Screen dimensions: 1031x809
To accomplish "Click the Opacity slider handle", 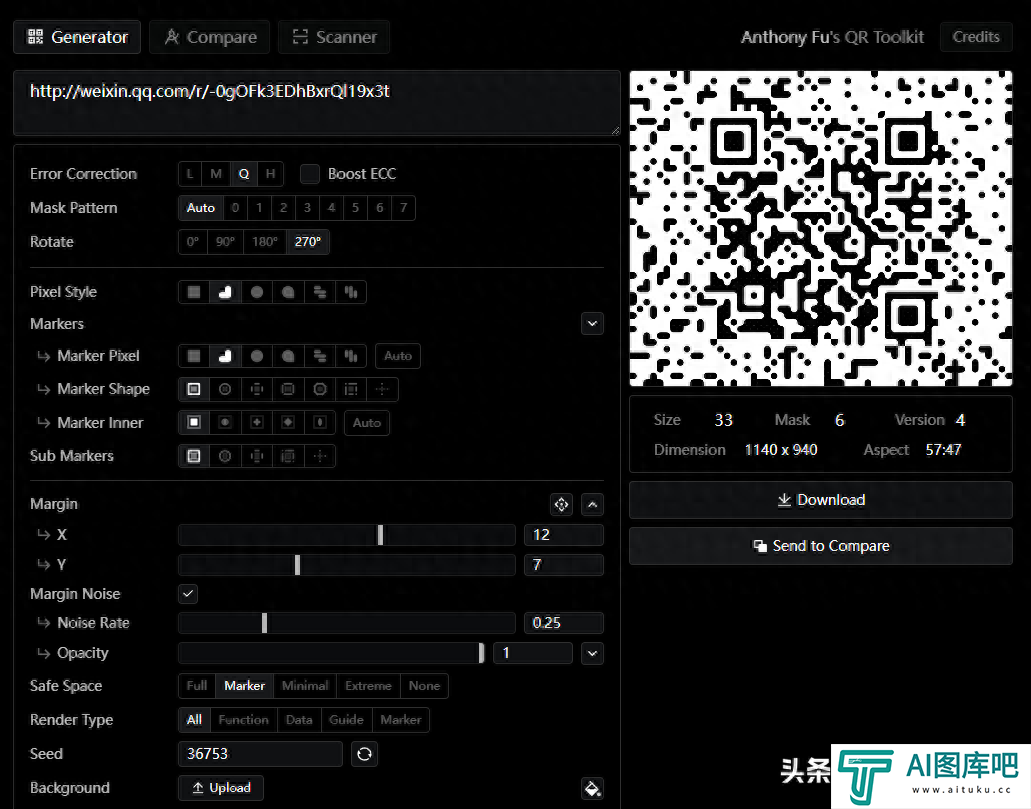I will (482, 653).
